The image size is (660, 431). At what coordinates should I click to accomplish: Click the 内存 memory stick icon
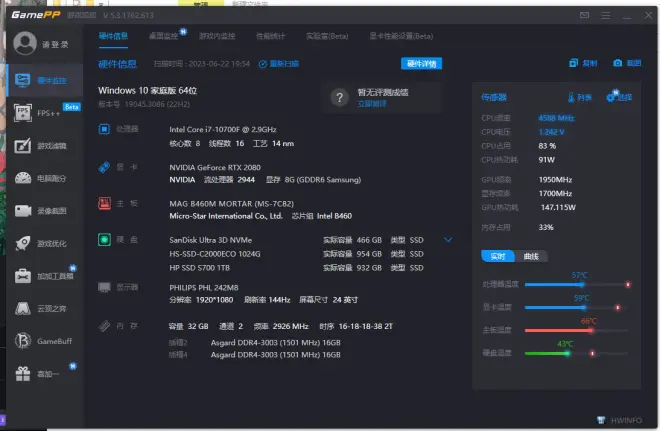click(x=104, y=326)
